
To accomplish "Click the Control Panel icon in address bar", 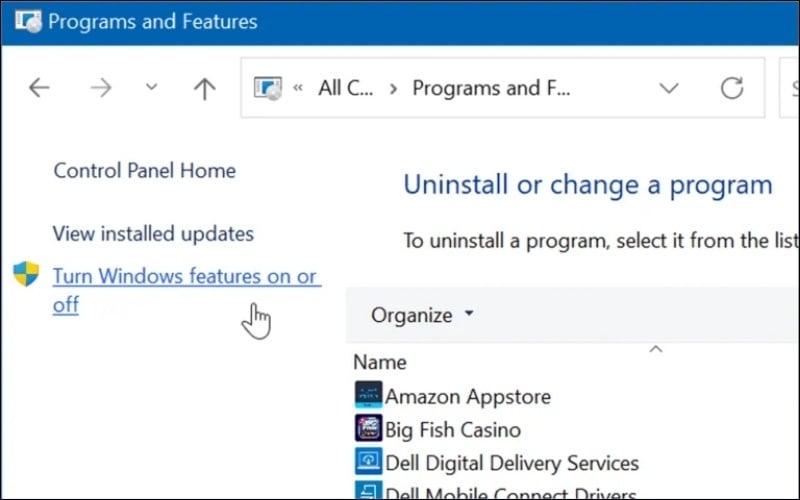I will pos(268,88).
